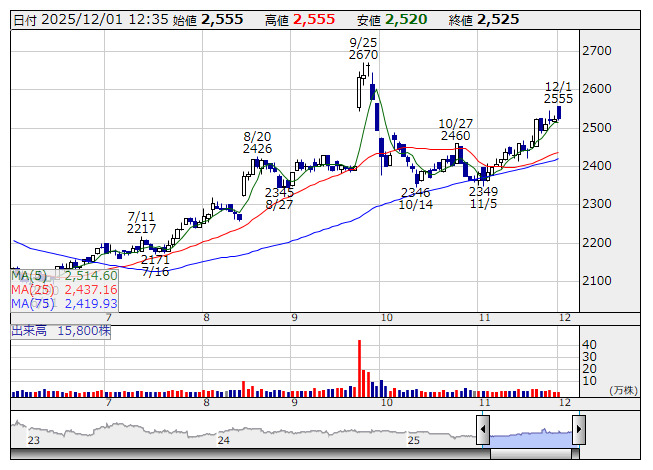
Task: Click the 始値 2,555 opening price
Action: pos(208,20)
